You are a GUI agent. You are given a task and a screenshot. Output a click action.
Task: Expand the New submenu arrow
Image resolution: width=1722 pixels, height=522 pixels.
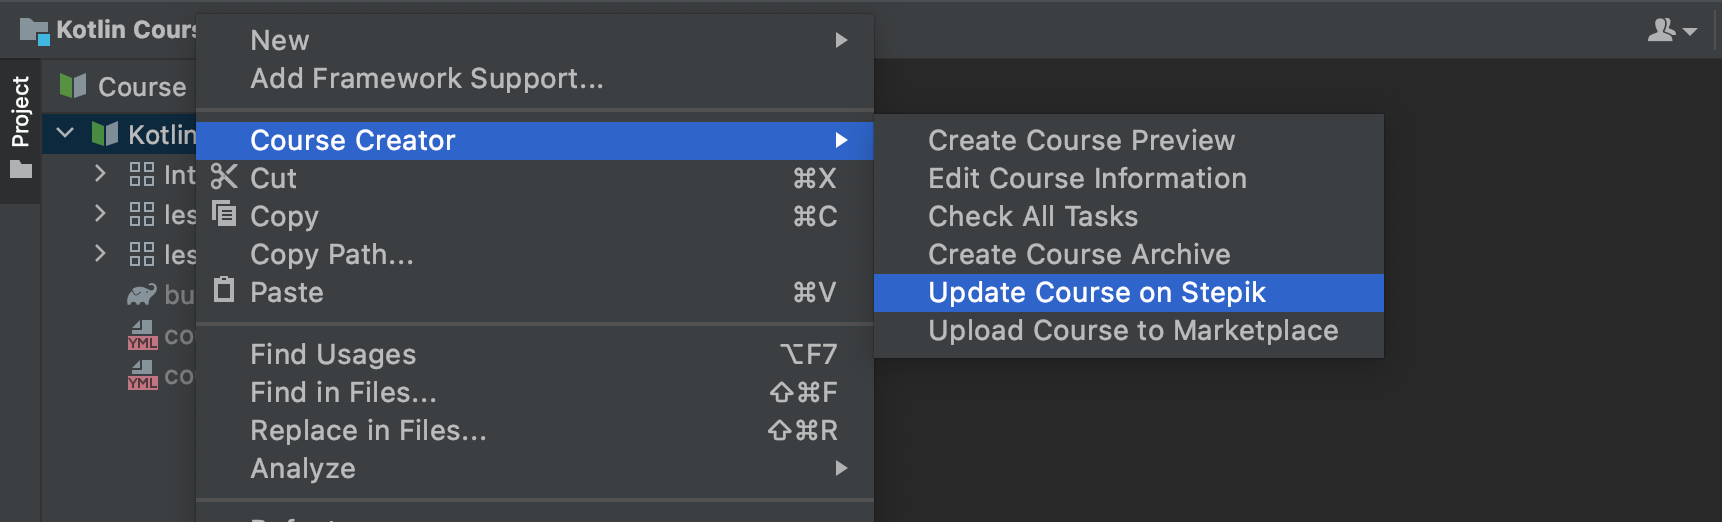tap(841, 40)
